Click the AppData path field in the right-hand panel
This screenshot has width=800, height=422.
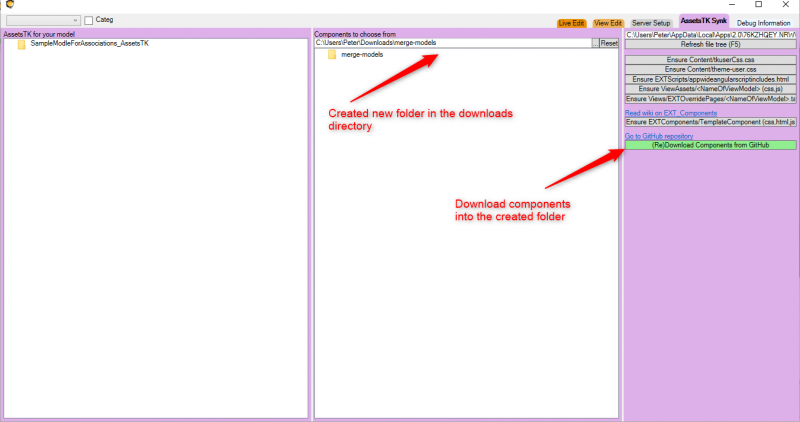click(x=710, y=35)
